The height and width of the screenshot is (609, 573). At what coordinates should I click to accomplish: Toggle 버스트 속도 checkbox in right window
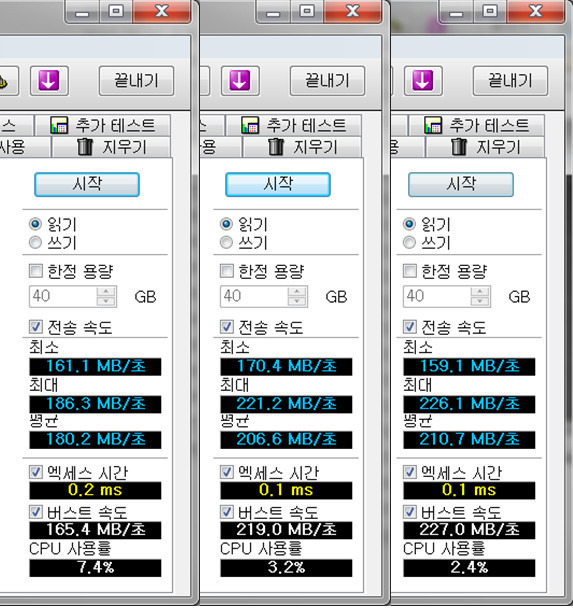[x=409, y=512]
